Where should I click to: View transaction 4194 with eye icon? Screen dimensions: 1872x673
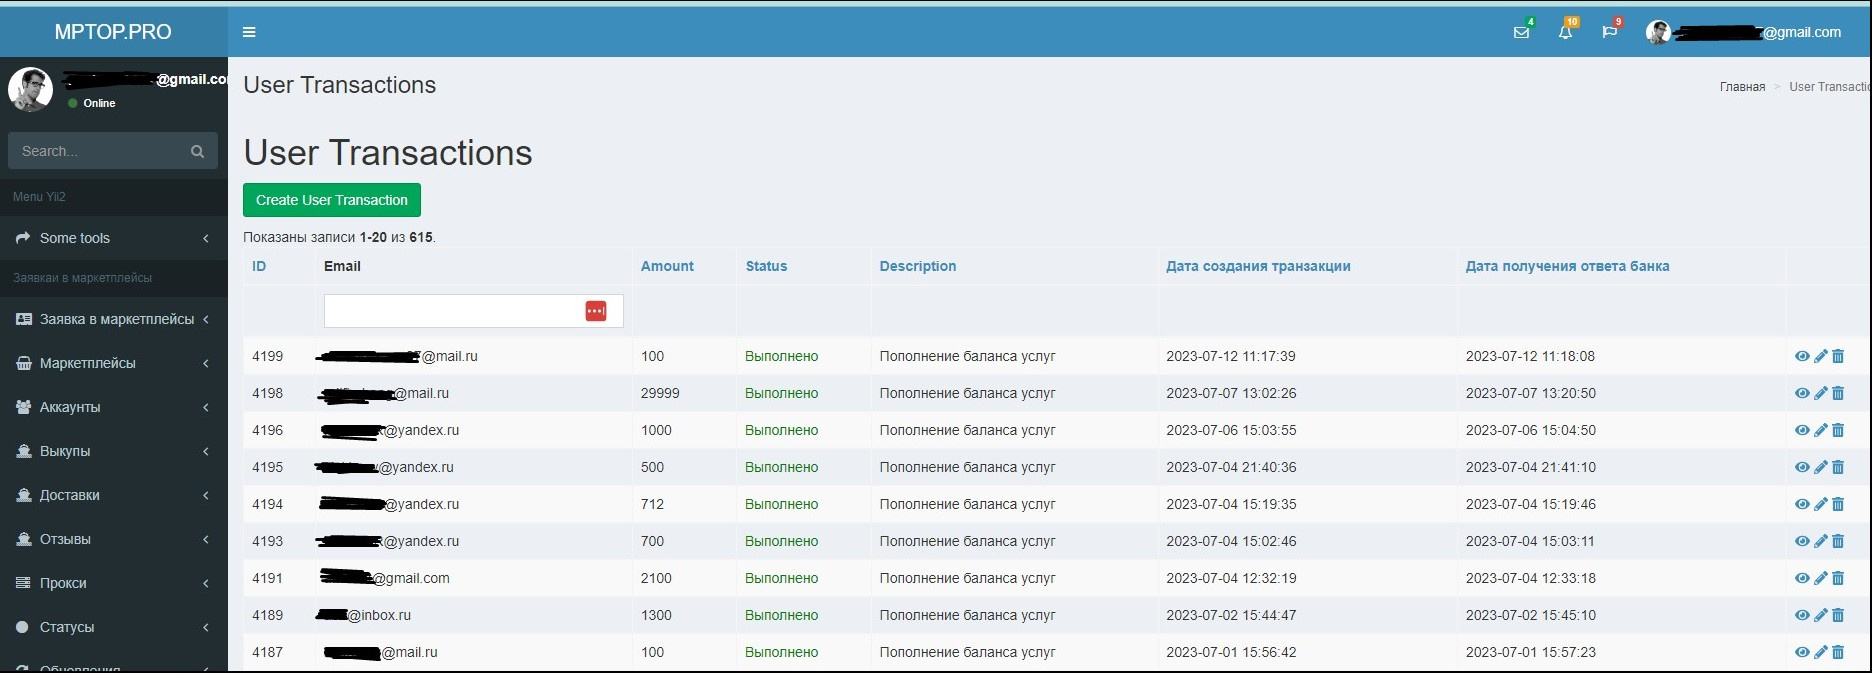[1802, 504]
